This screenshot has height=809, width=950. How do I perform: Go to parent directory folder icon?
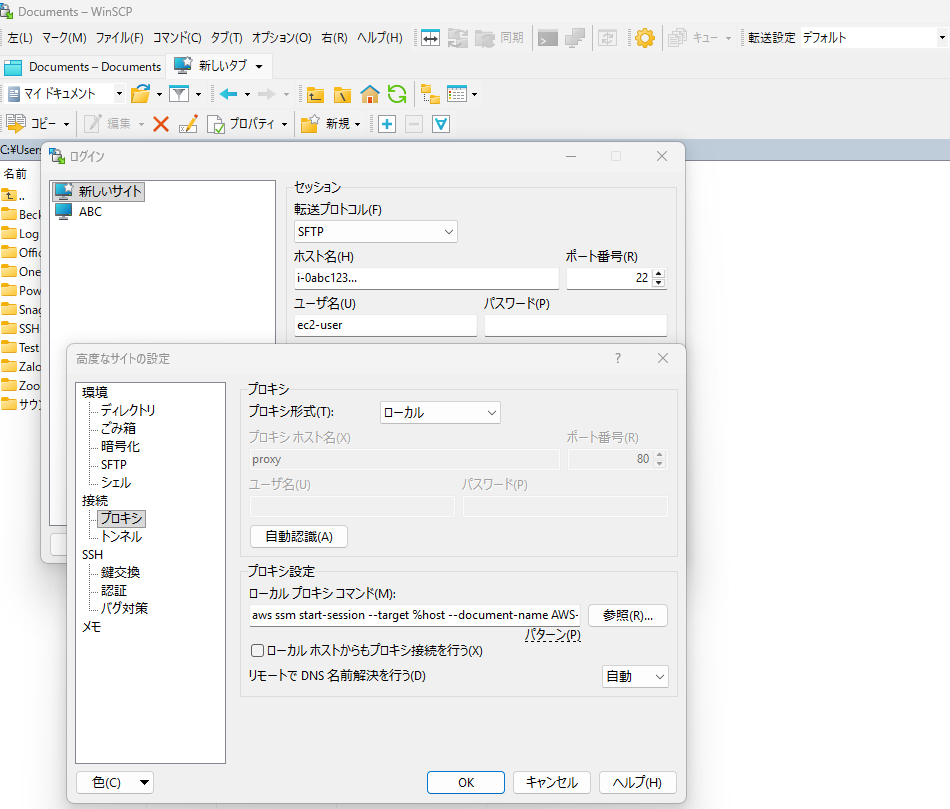[315, 94]
